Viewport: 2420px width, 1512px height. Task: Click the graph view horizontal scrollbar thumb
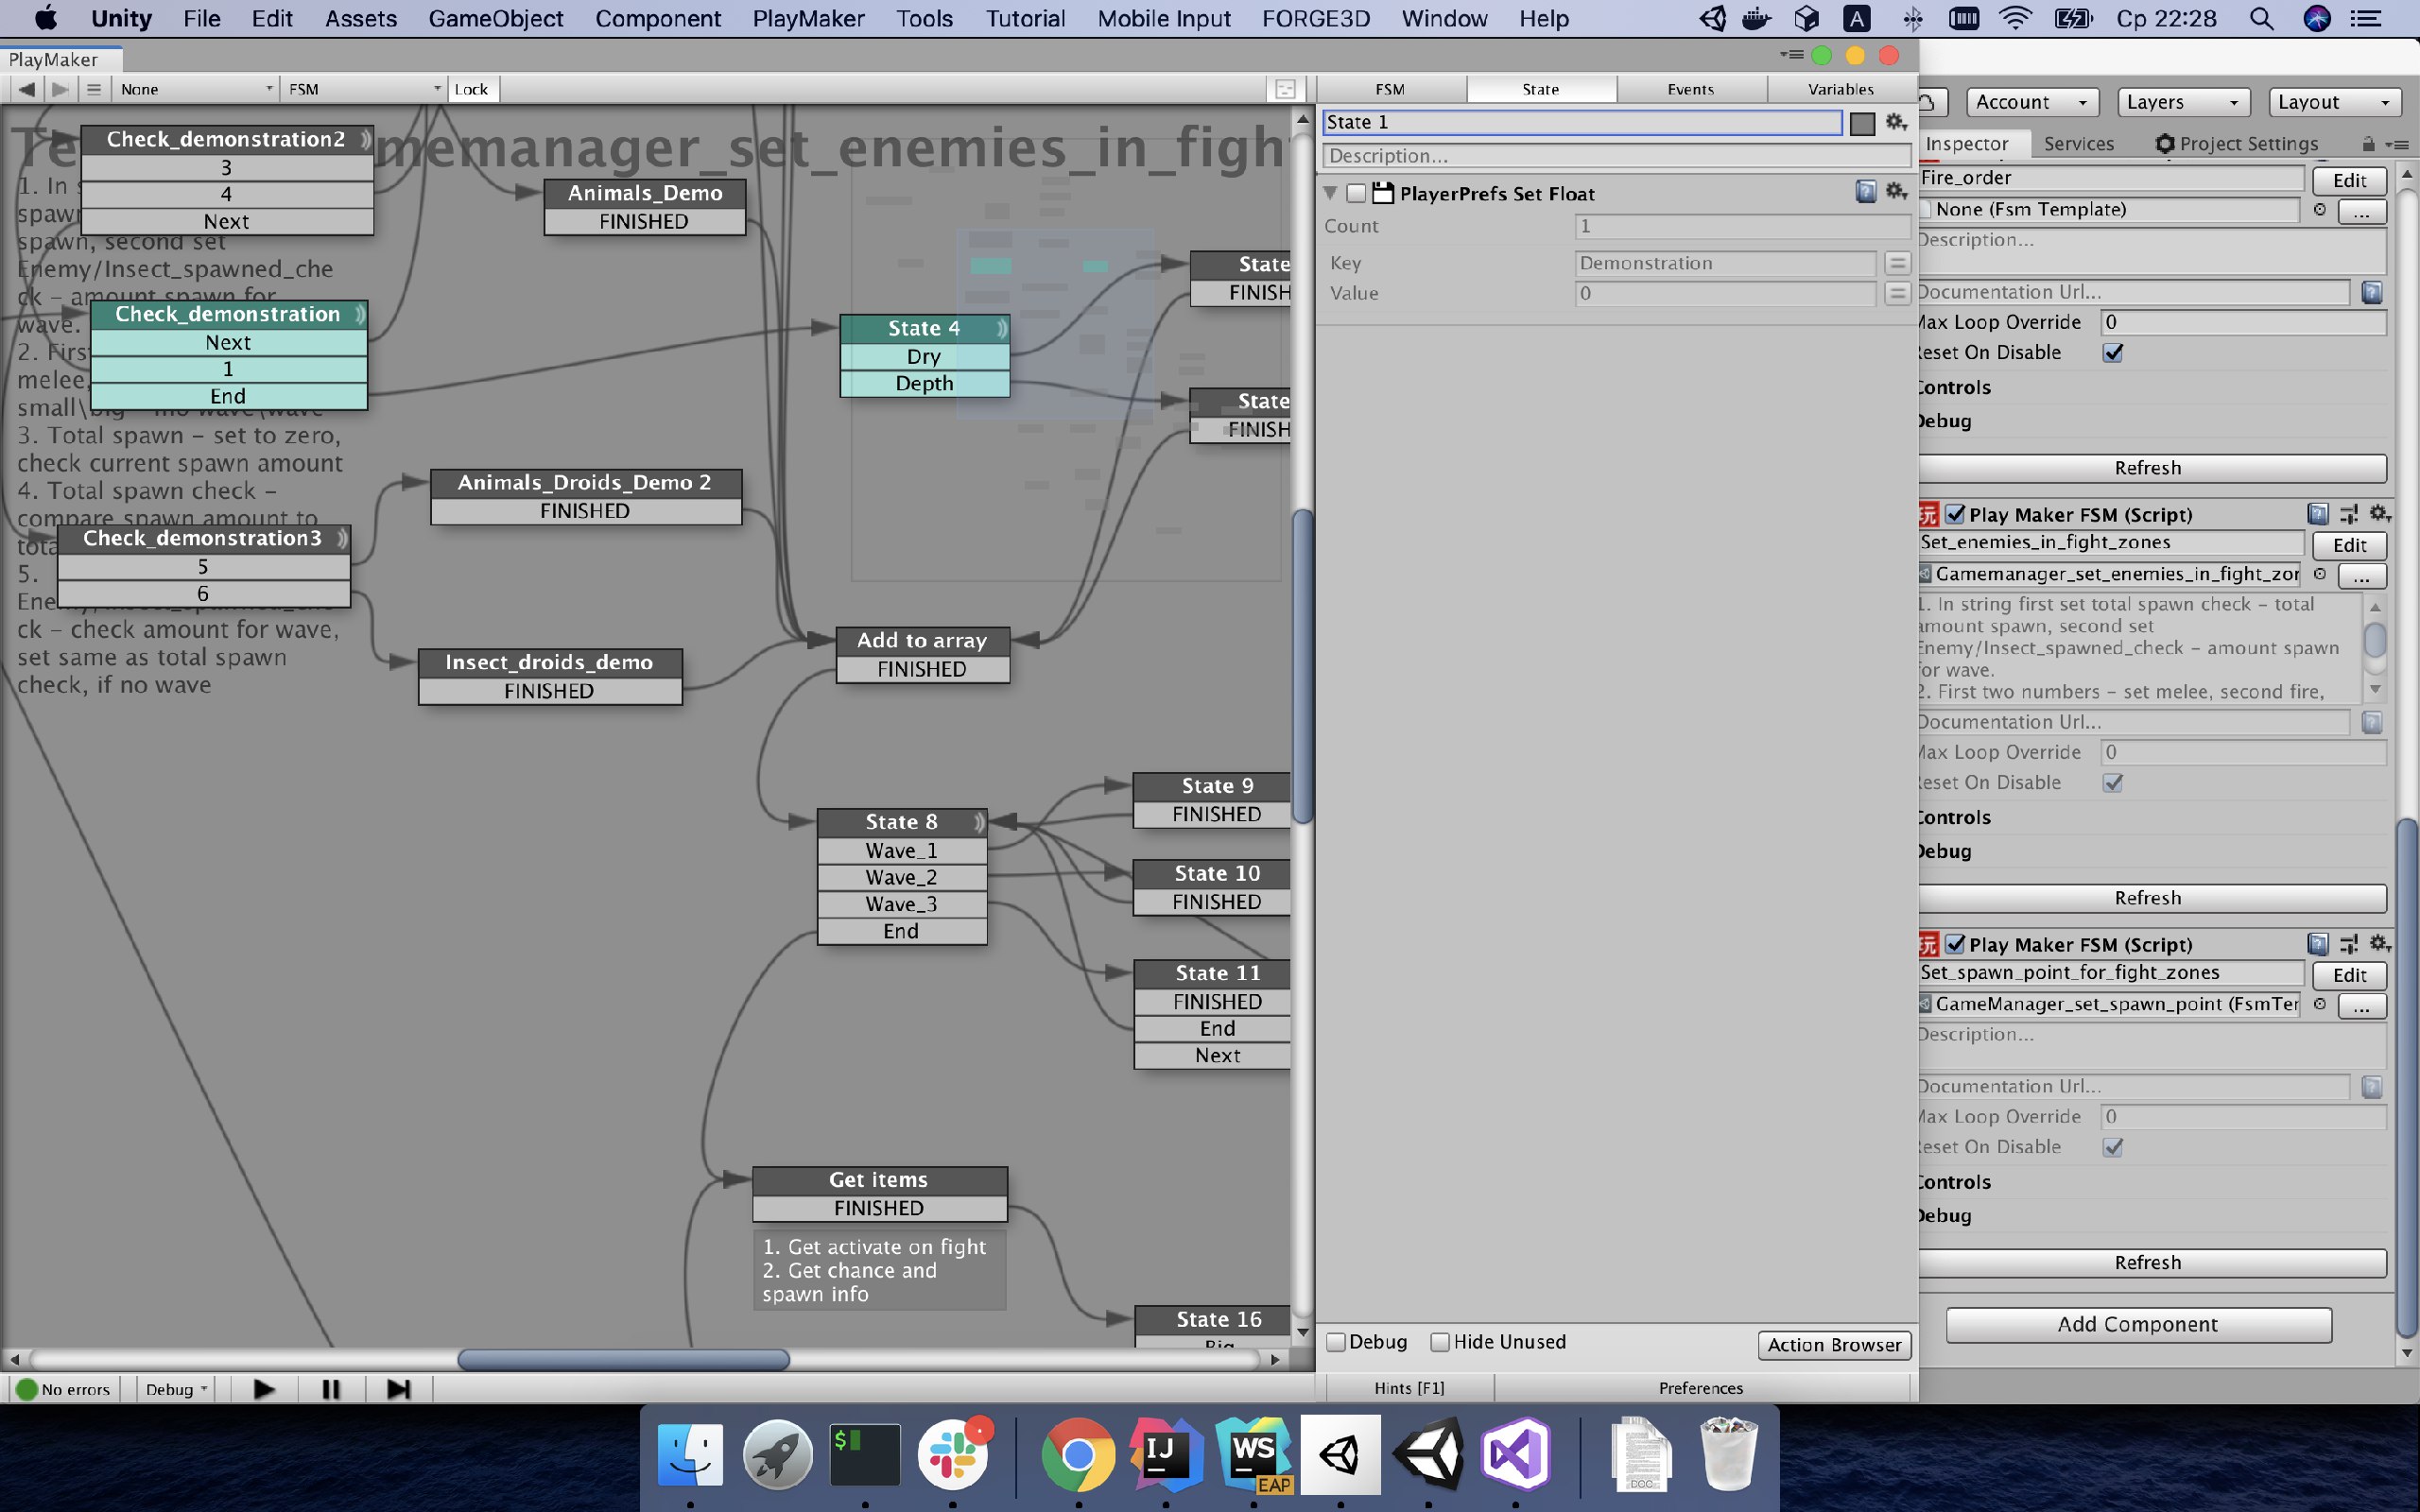(x=623, y=1359)
